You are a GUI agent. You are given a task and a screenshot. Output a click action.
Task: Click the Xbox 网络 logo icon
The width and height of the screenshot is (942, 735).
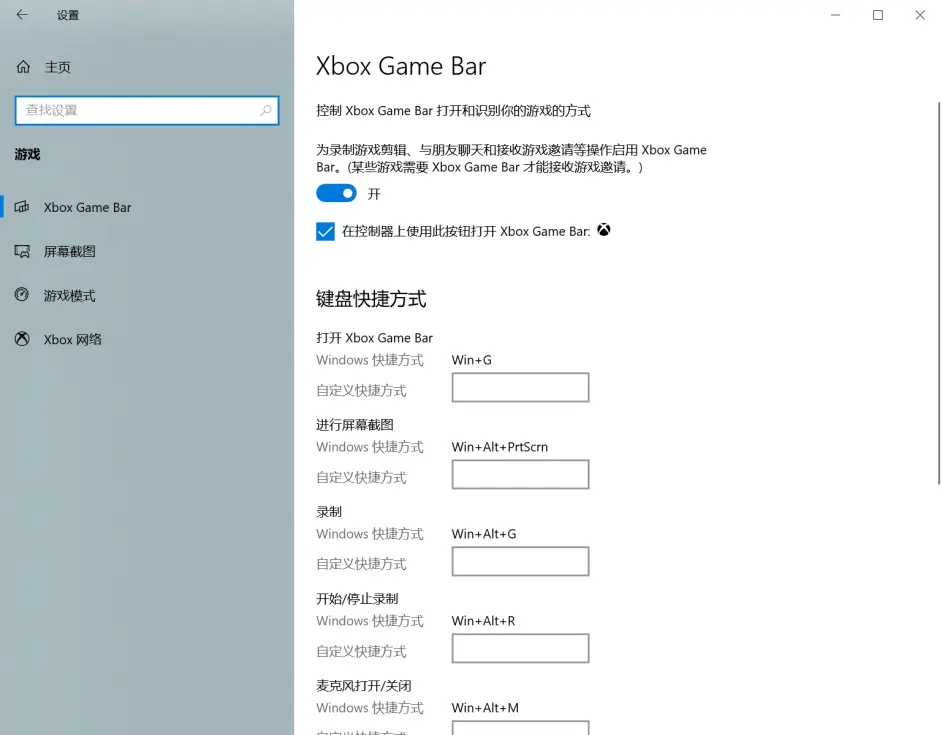click(x=22, y=339)
